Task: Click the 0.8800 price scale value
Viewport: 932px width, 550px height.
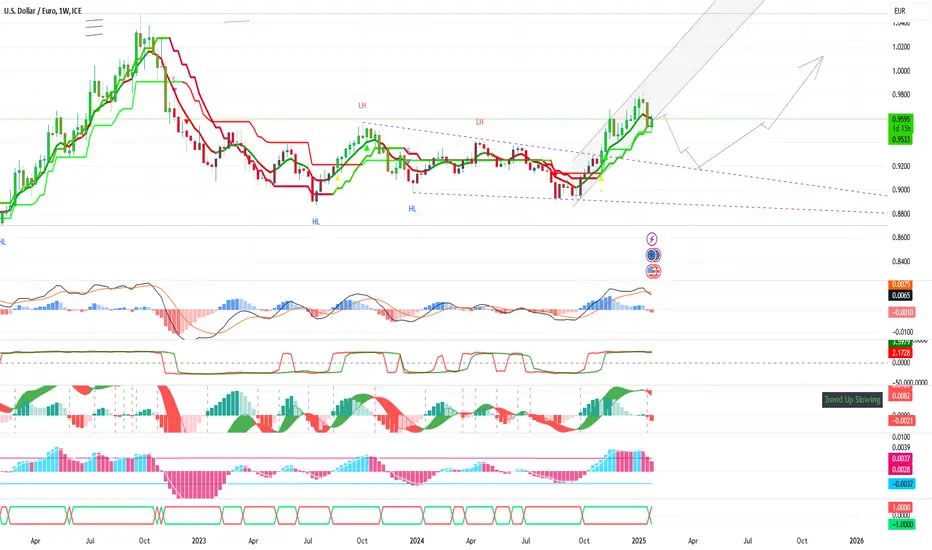Action: pyautogui.click(x=901, y=213)
